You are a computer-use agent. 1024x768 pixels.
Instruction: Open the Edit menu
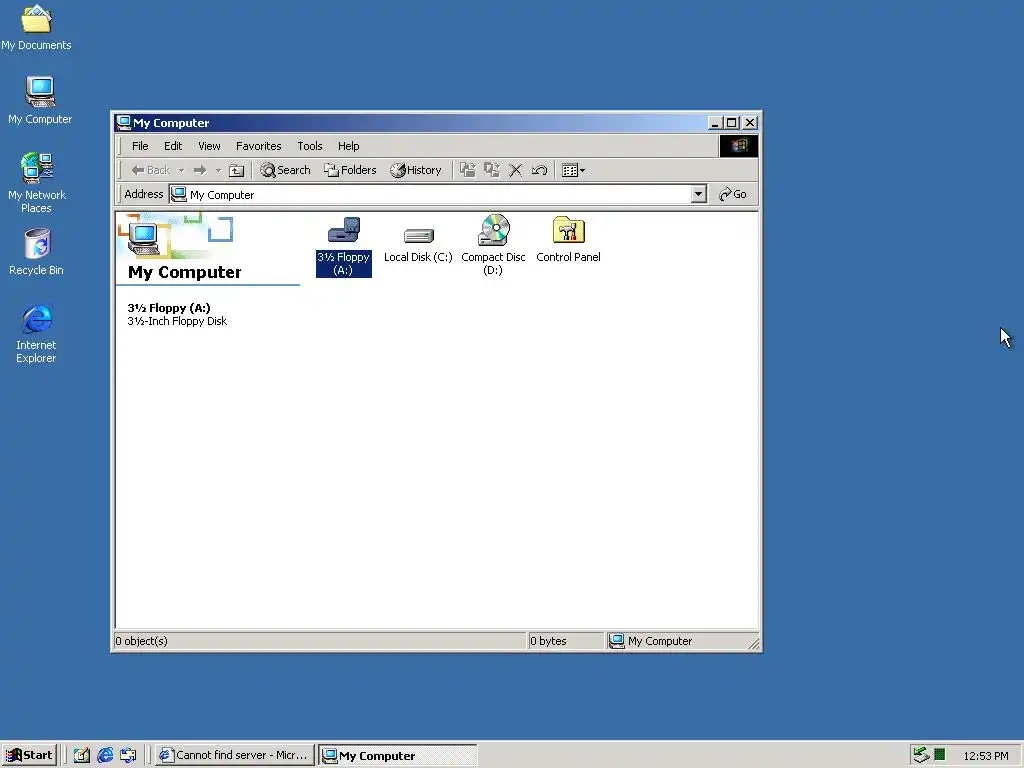click(x=173, y=146)
